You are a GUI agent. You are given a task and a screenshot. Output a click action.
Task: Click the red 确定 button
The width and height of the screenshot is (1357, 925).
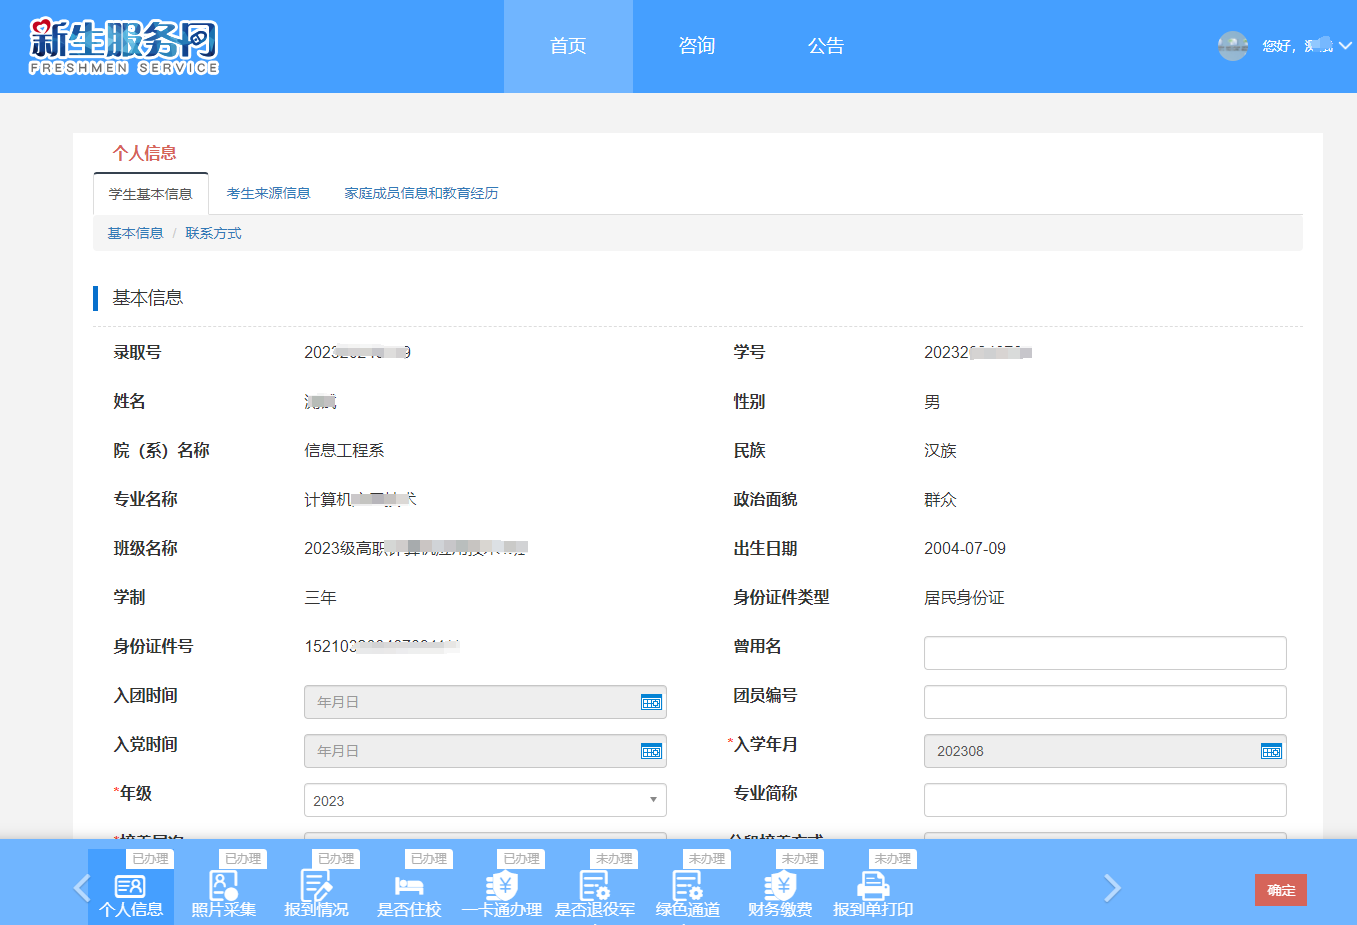pyautogui.click(x=1281, y=890)
